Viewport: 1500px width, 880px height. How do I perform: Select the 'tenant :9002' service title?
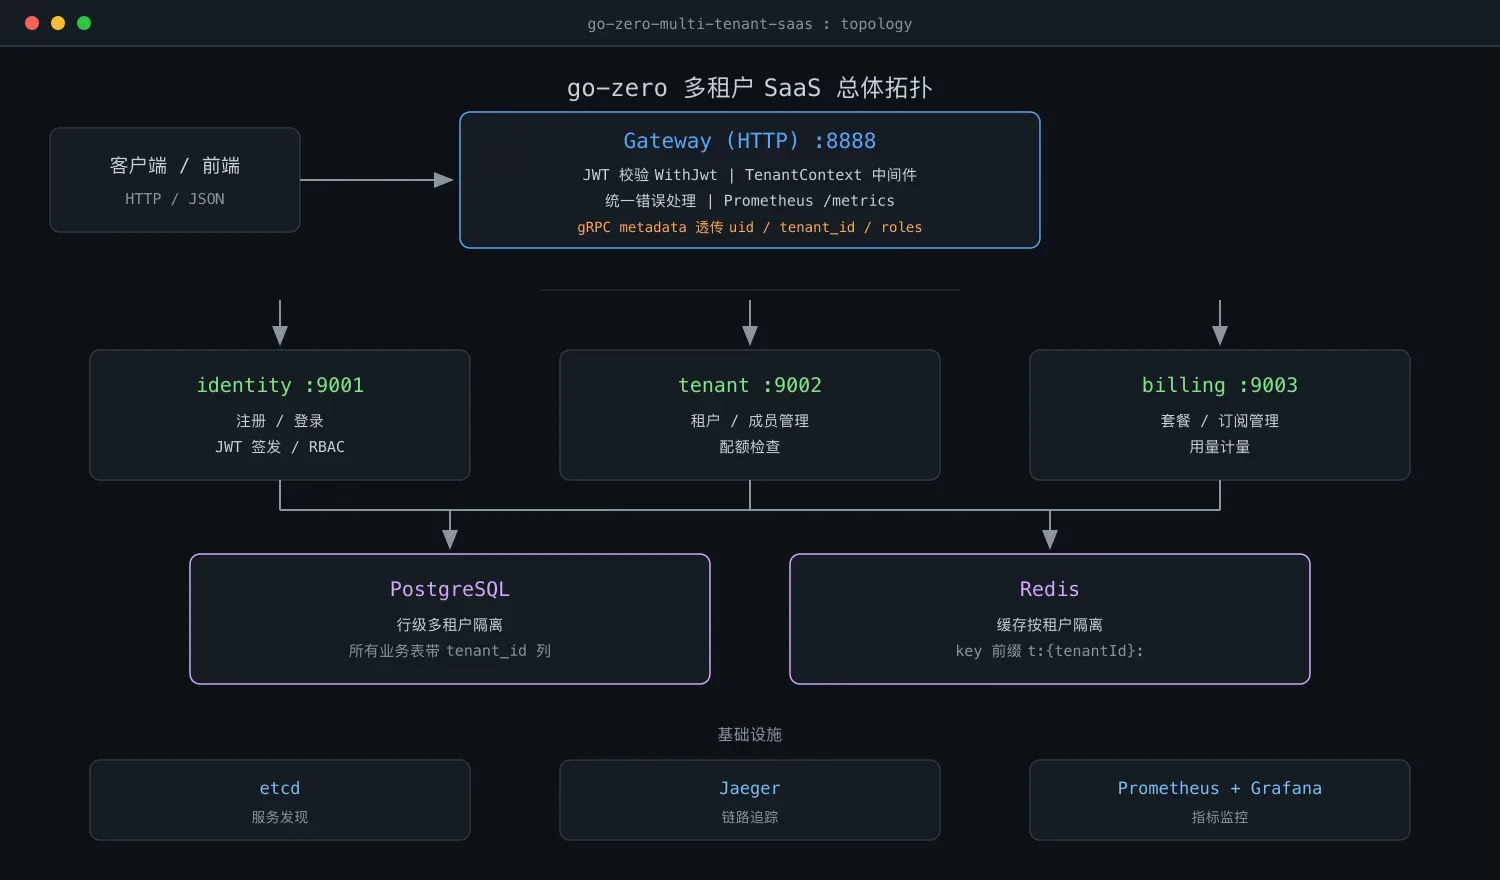[x=750, y=385]
